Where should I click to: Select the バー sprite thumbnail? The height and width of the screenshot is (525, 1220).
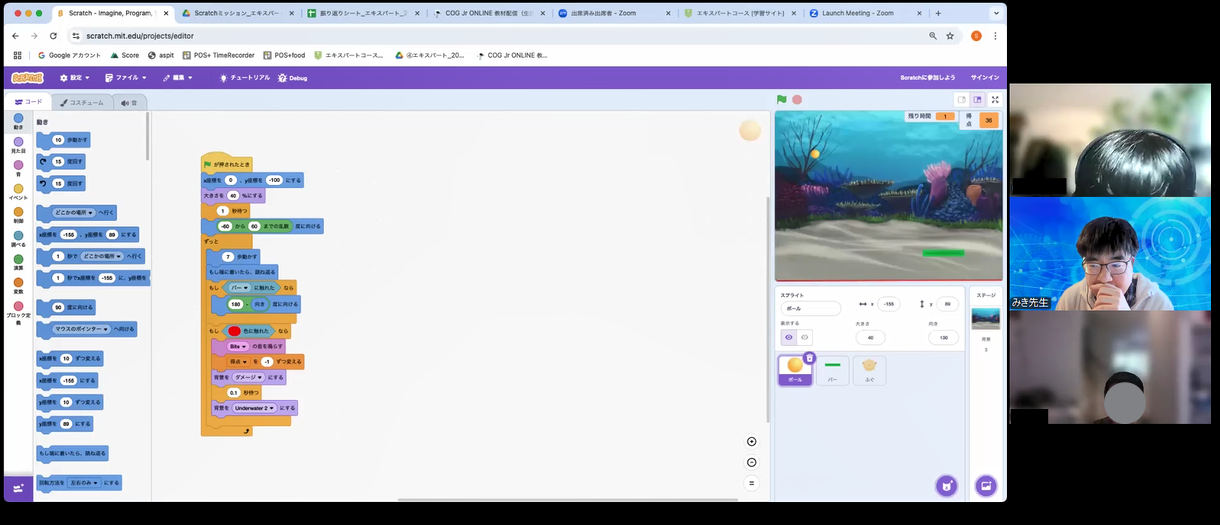[832, 370]
